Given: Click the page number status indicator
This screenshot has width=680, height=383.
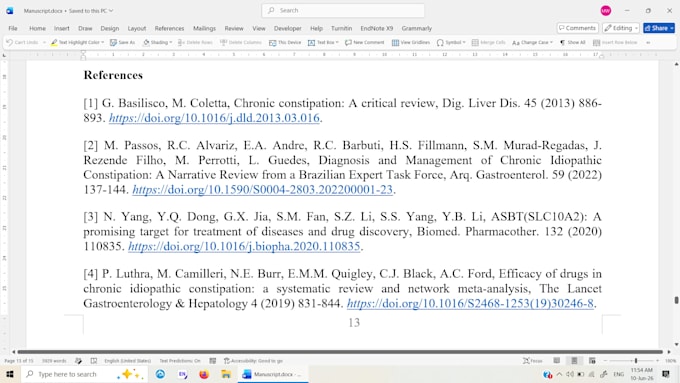Looking at the screenshot, I should (x=19, y=361).
